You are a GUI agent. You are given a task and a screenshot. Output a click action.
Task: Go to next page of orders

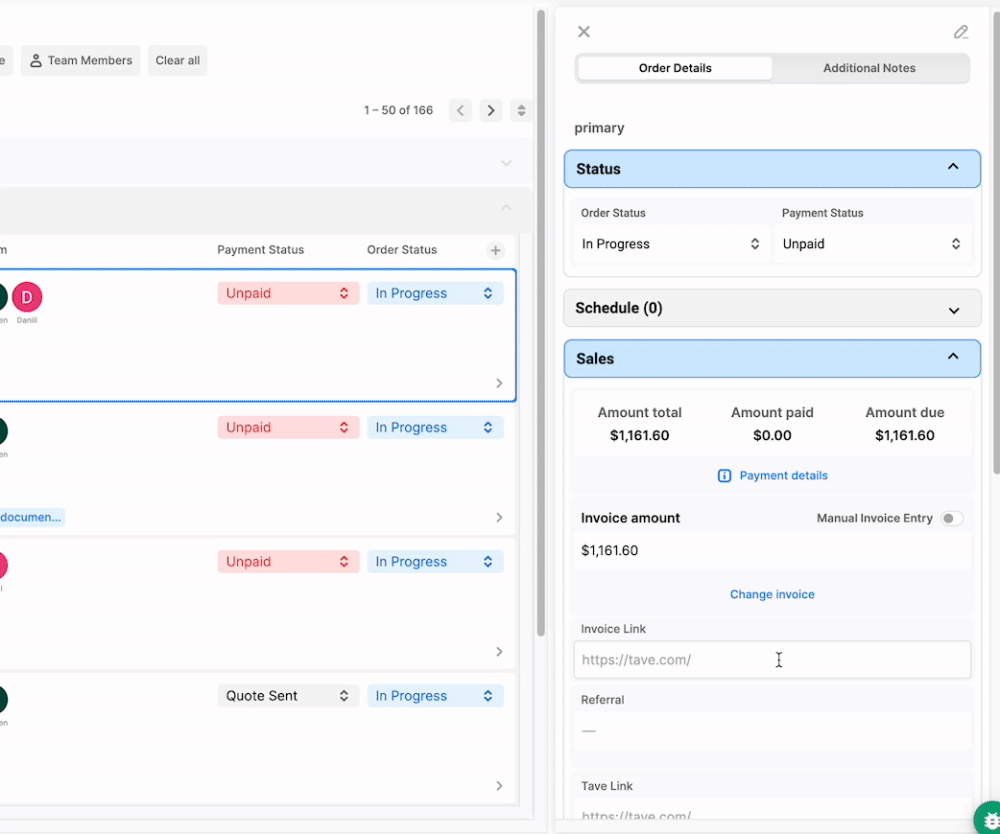[490, 110]
